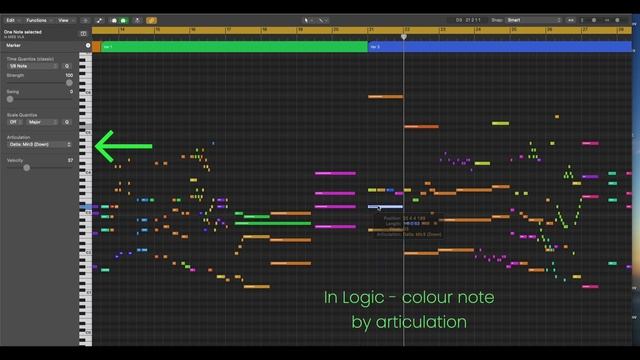640x360 pixels.
Task: Open the Time Quantize 1/8 Note dropdown
Action: pos(33,66)
